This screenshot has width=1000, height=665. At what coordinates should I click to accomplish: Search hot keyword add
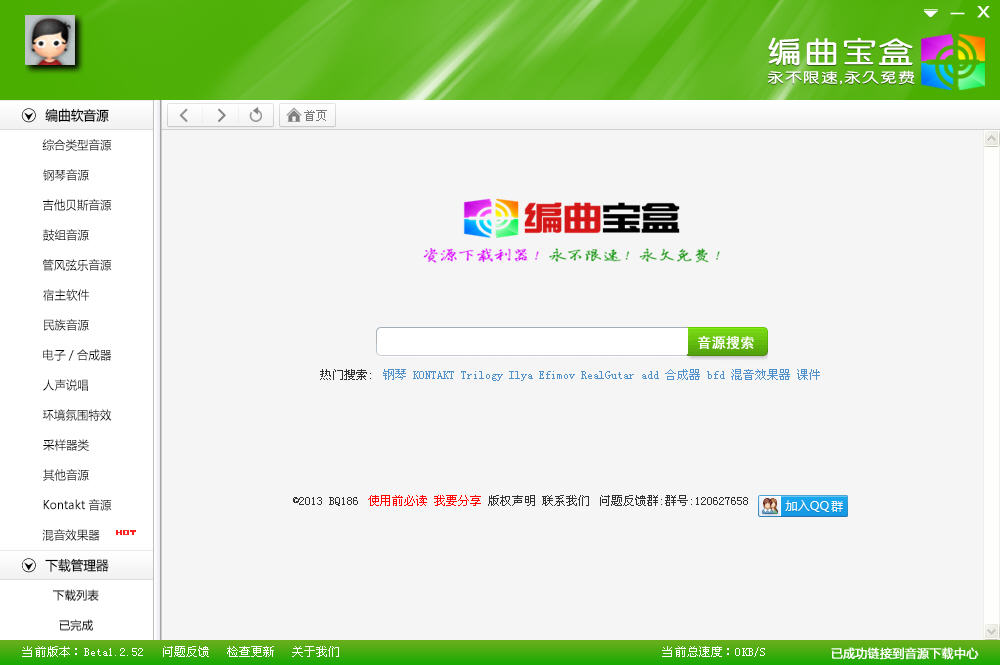(650, 375)
